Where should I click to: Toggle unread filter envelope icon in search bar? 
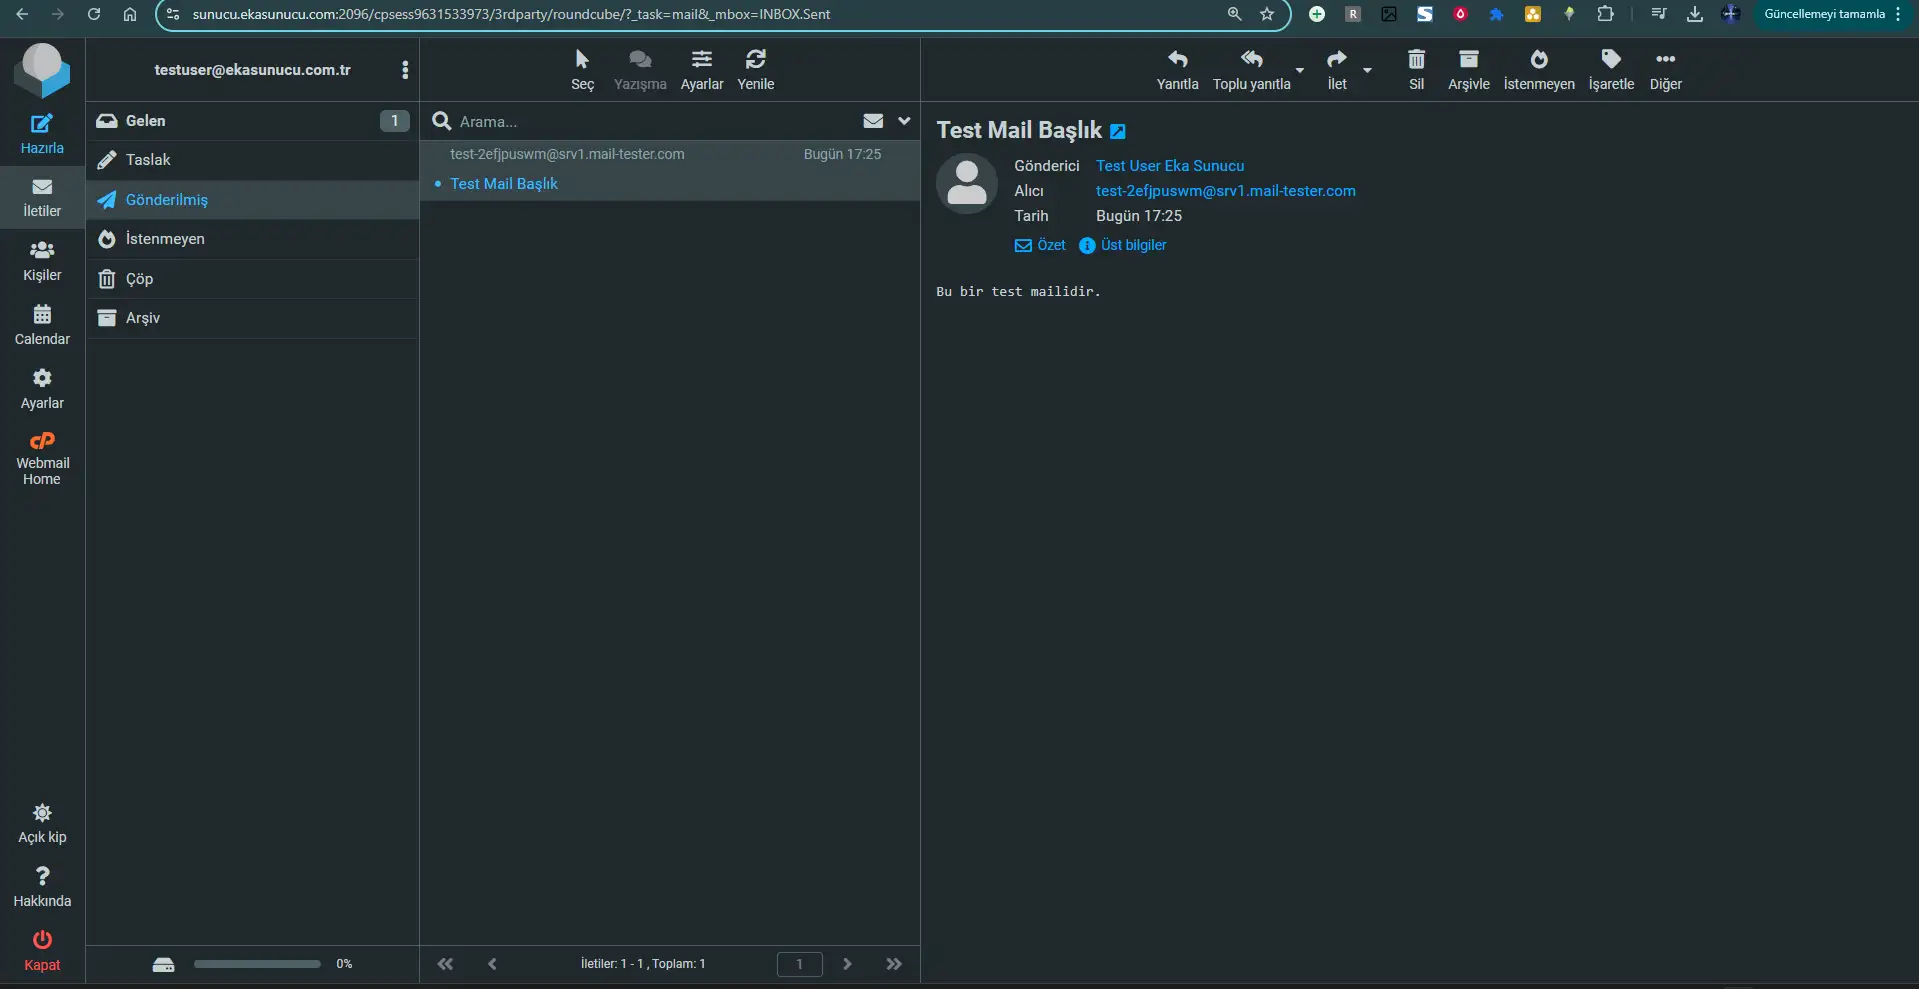[873, 121]
